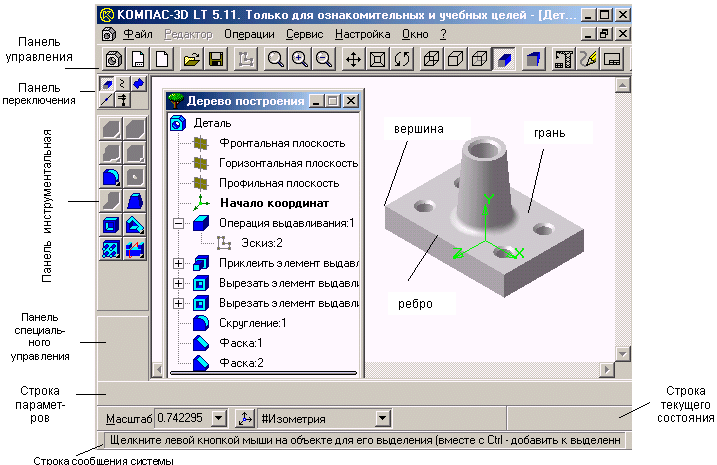Open the Окно menu
717x465 pixels.
tap(415, 34)
